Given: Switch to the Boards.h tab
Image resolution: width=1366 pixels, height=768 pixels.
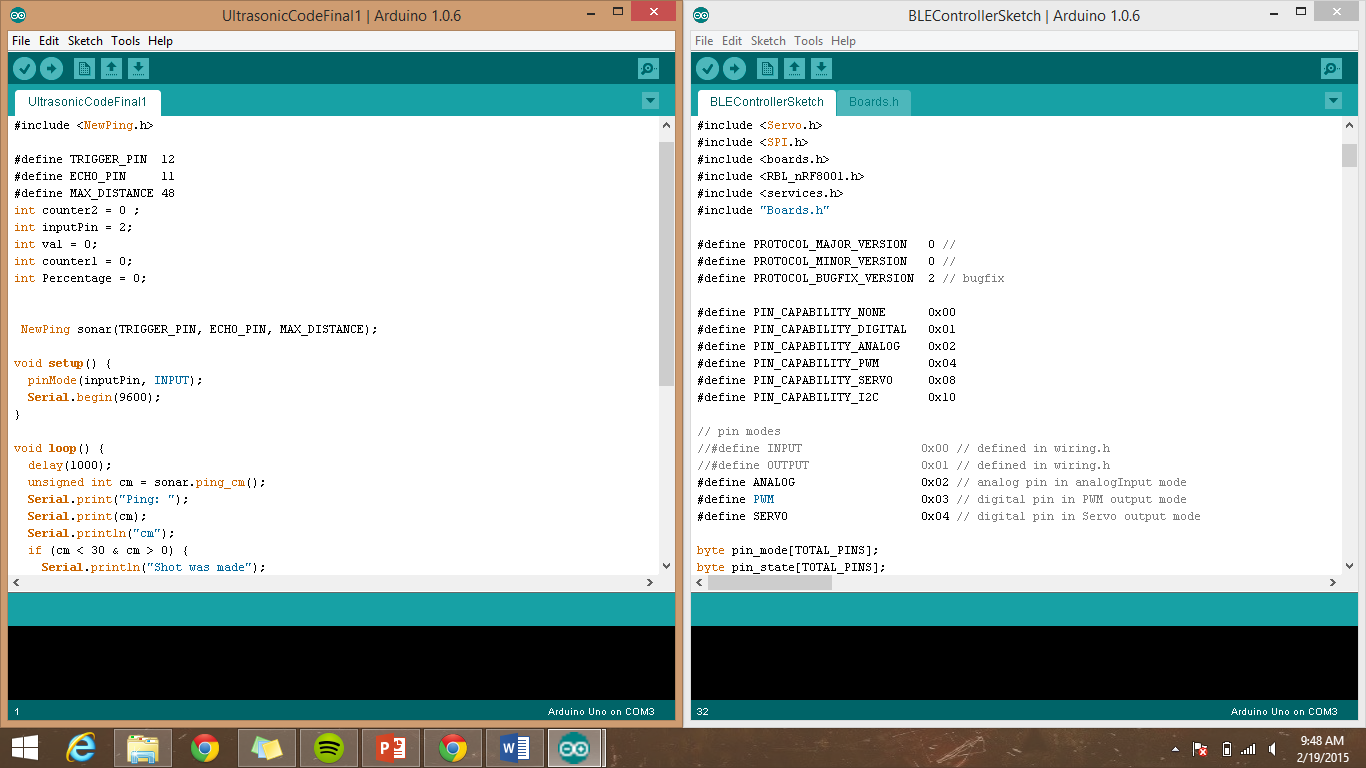Looking at the screenshot, I should pyautogui.click(x=874, y=102).
